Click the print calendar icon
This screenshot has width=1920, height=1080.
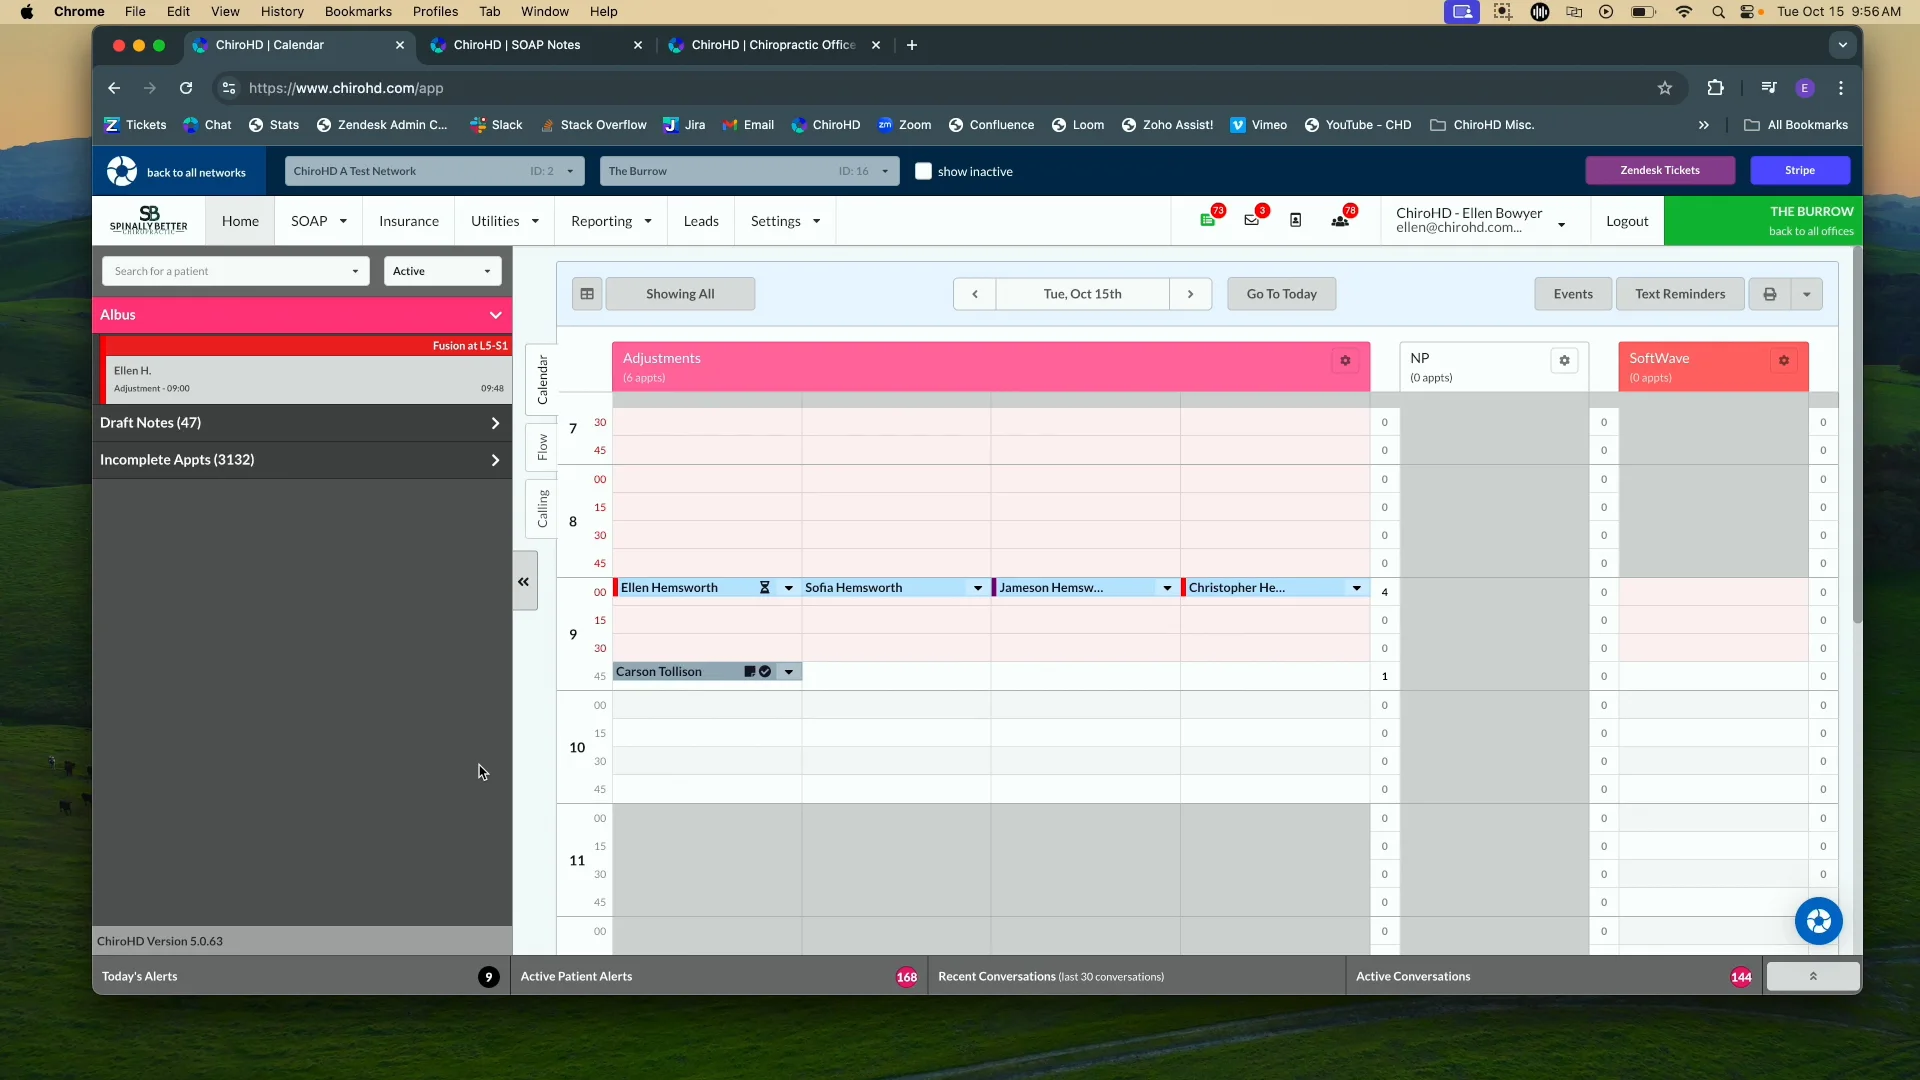[x=1770, y=294]
